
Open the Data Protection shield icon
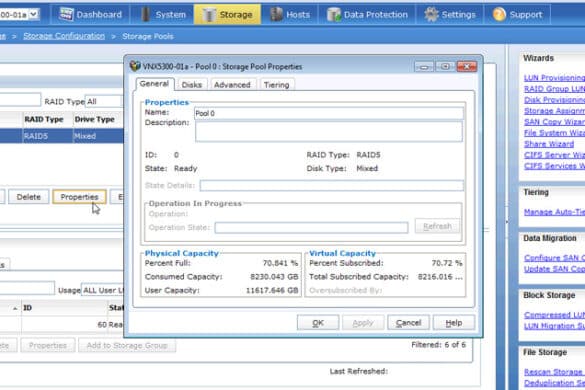[x=334, y=15]
